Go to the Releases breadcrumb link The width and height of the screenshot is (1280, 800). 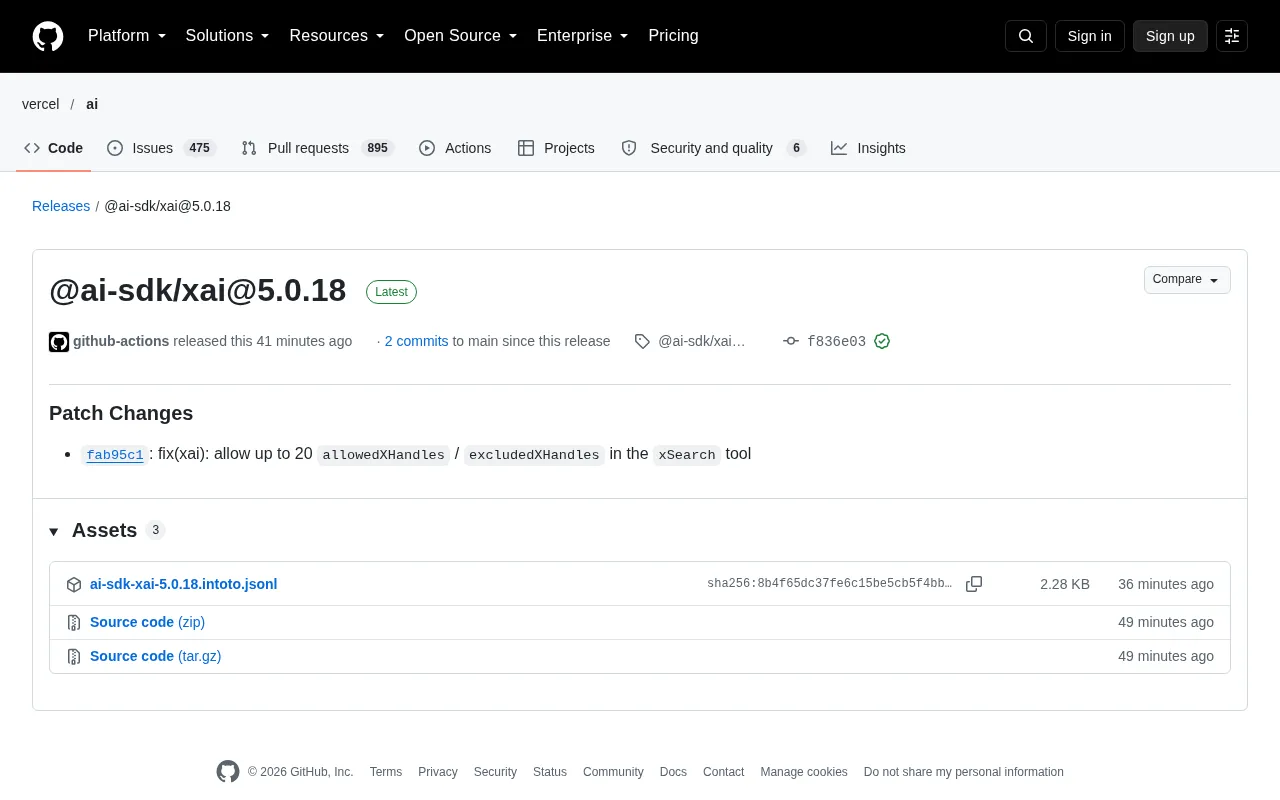pyautogui.click(x=61, y=206)
